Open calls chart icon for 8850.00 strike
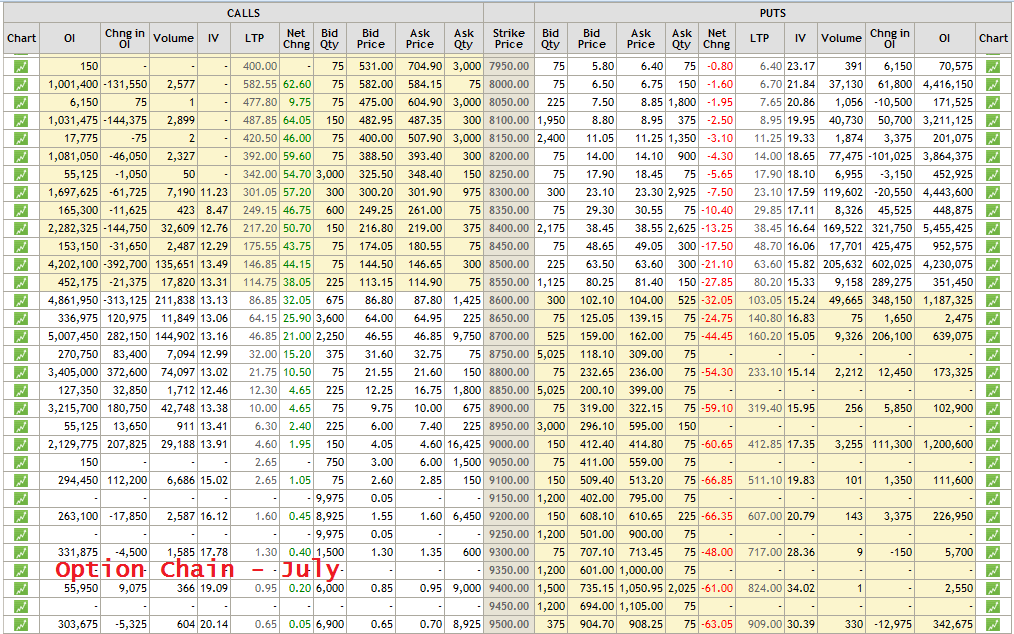Viewport: 1014px width, 634px height. (21, 390)
